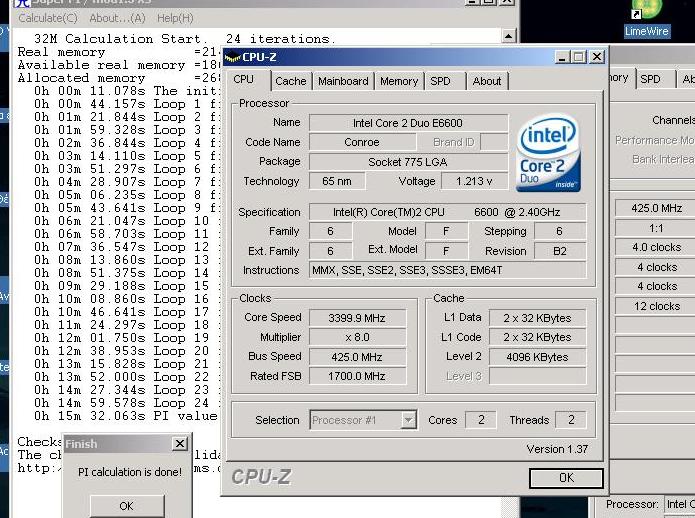
Task: Click the Revision value B2
Action: click(560, 251)
